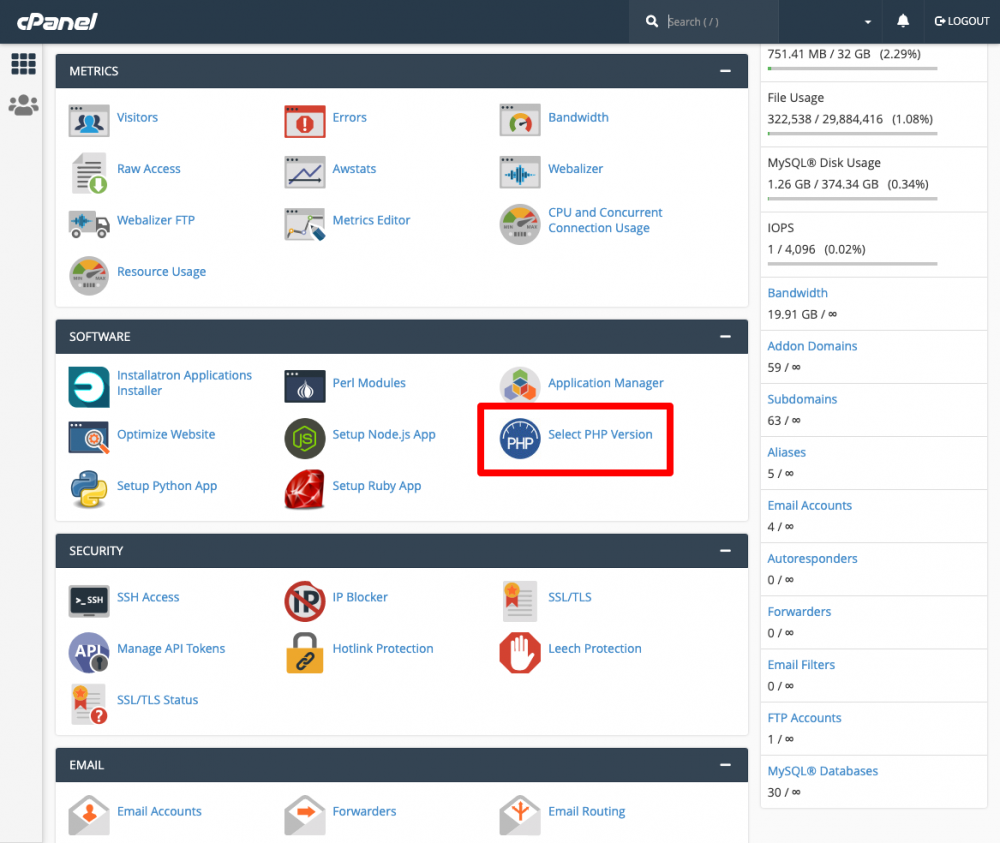Open the Select PHP Version tool
The image size is (1000, 843).
[601, 436]
